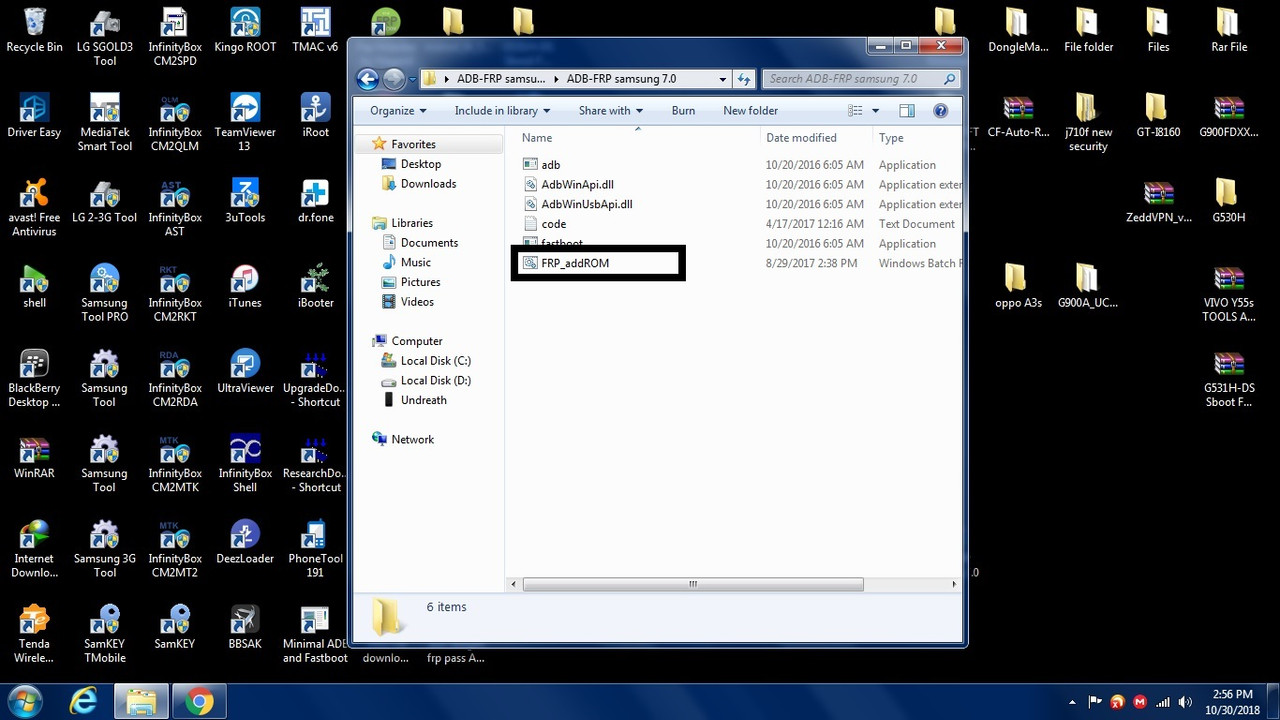This screenshot has height=720, width=1280.
Task: Select the avast! Free Antivirus icon
Action: (34, 208)
